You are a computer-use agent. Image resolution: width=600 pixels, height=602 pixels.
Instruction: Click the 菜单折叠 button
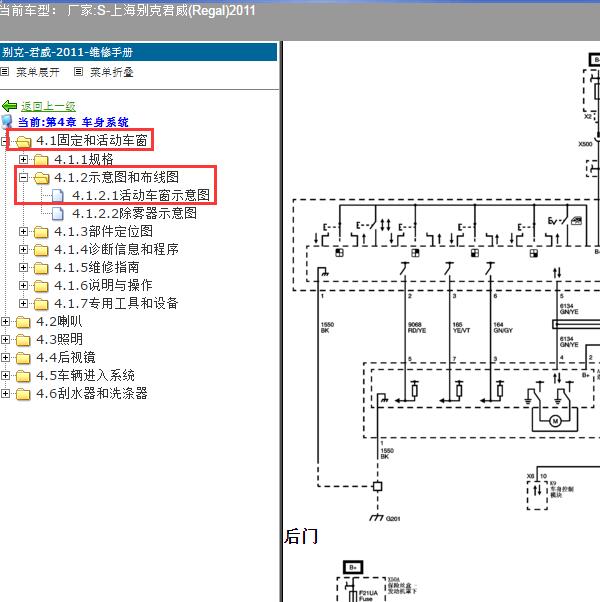pos(112,72)
